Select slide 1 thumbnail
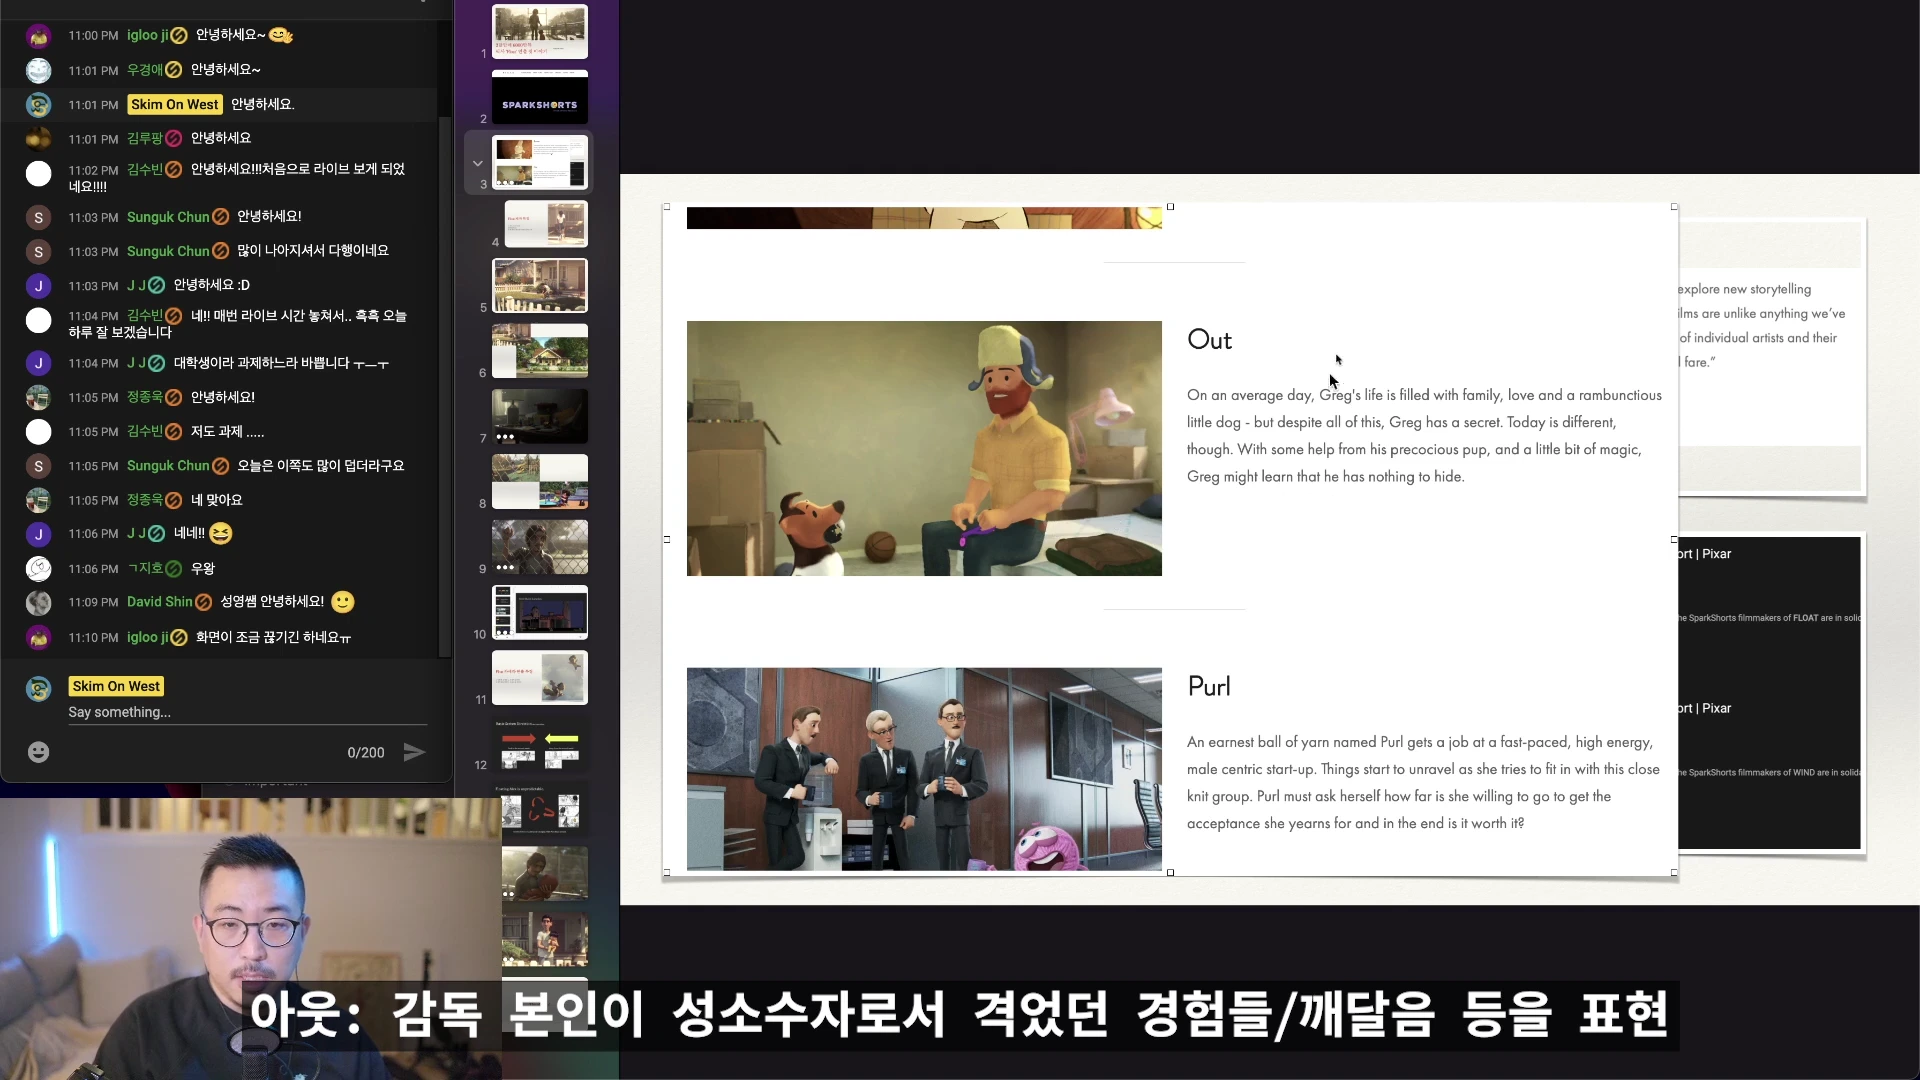This screenshot has width=1920, height=1080. (540, 31)
